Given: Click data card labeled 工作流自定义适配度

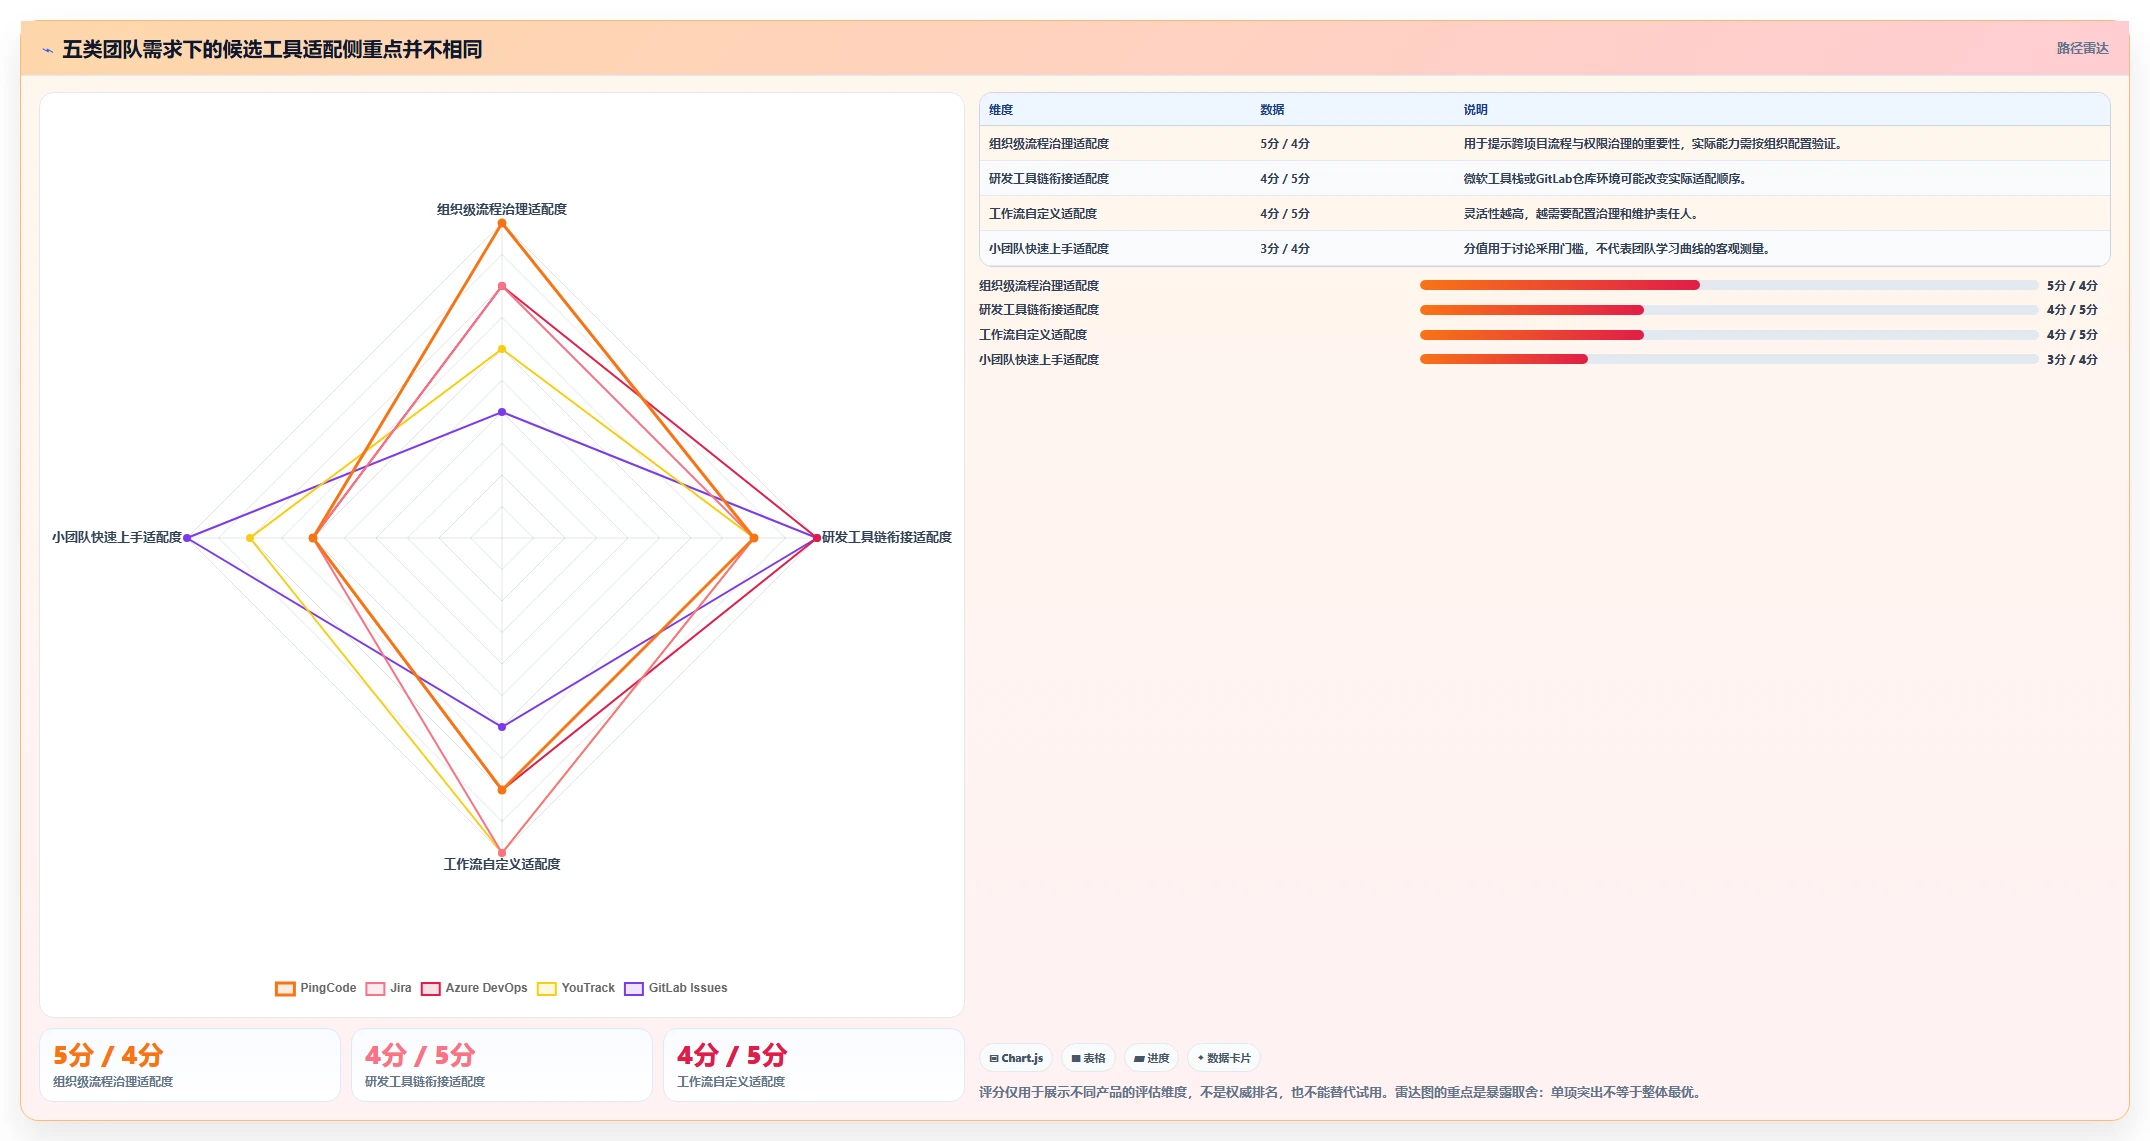Looking at the screenshot, I should point(814,1065).
